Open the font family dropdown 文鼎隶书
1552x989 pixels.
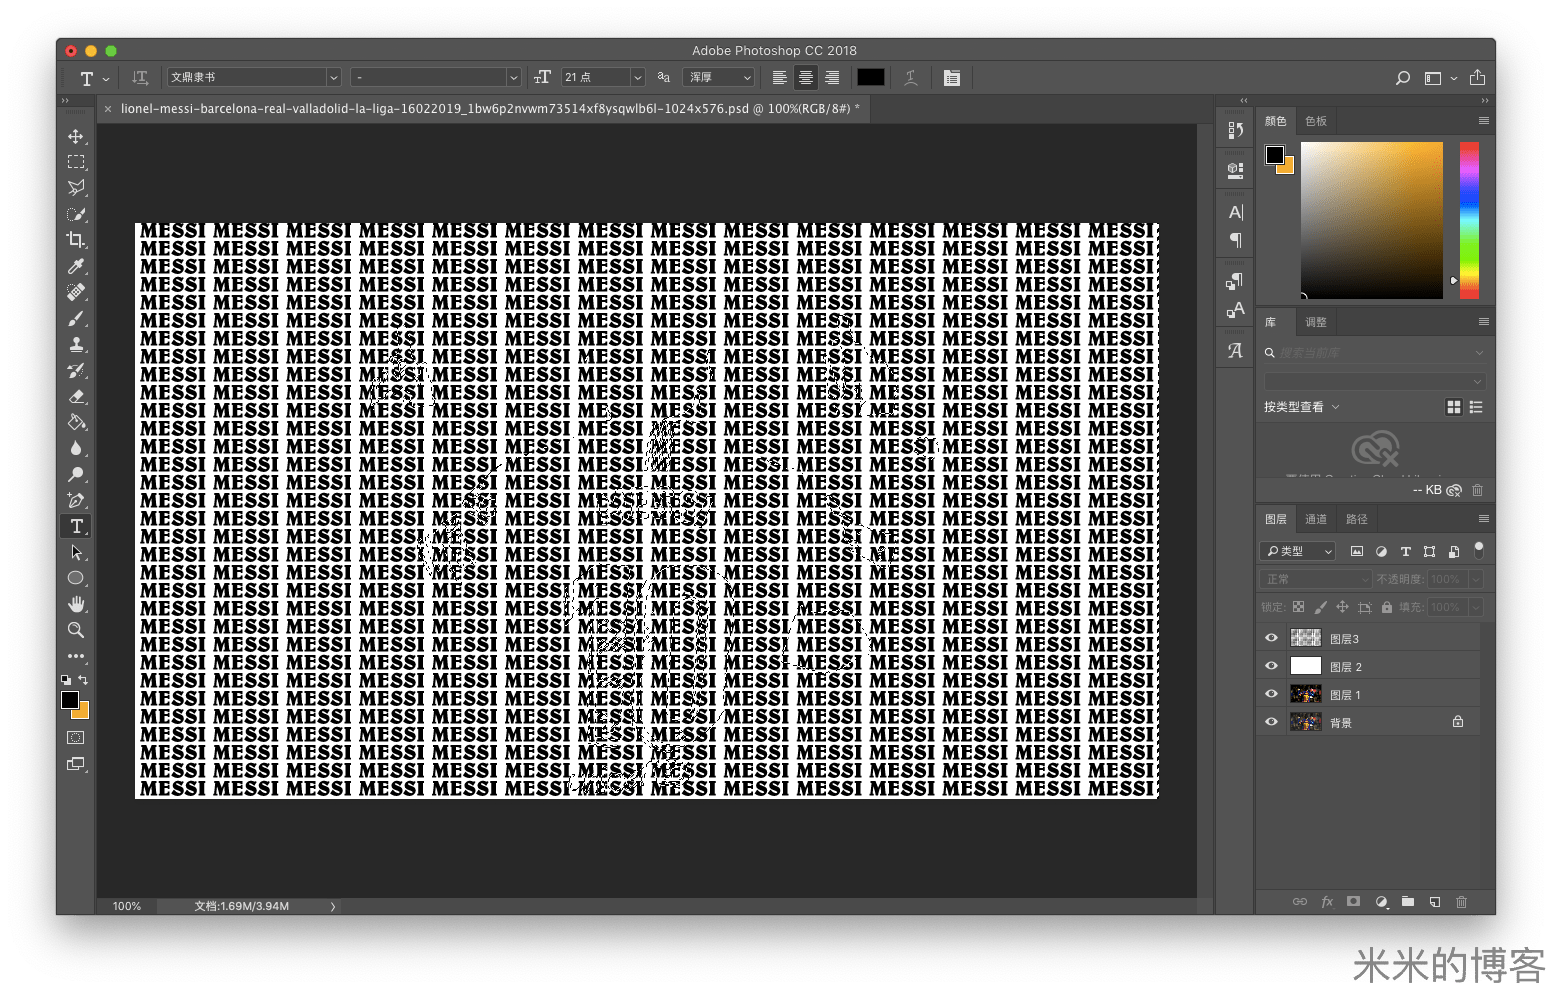pos(333,77)
